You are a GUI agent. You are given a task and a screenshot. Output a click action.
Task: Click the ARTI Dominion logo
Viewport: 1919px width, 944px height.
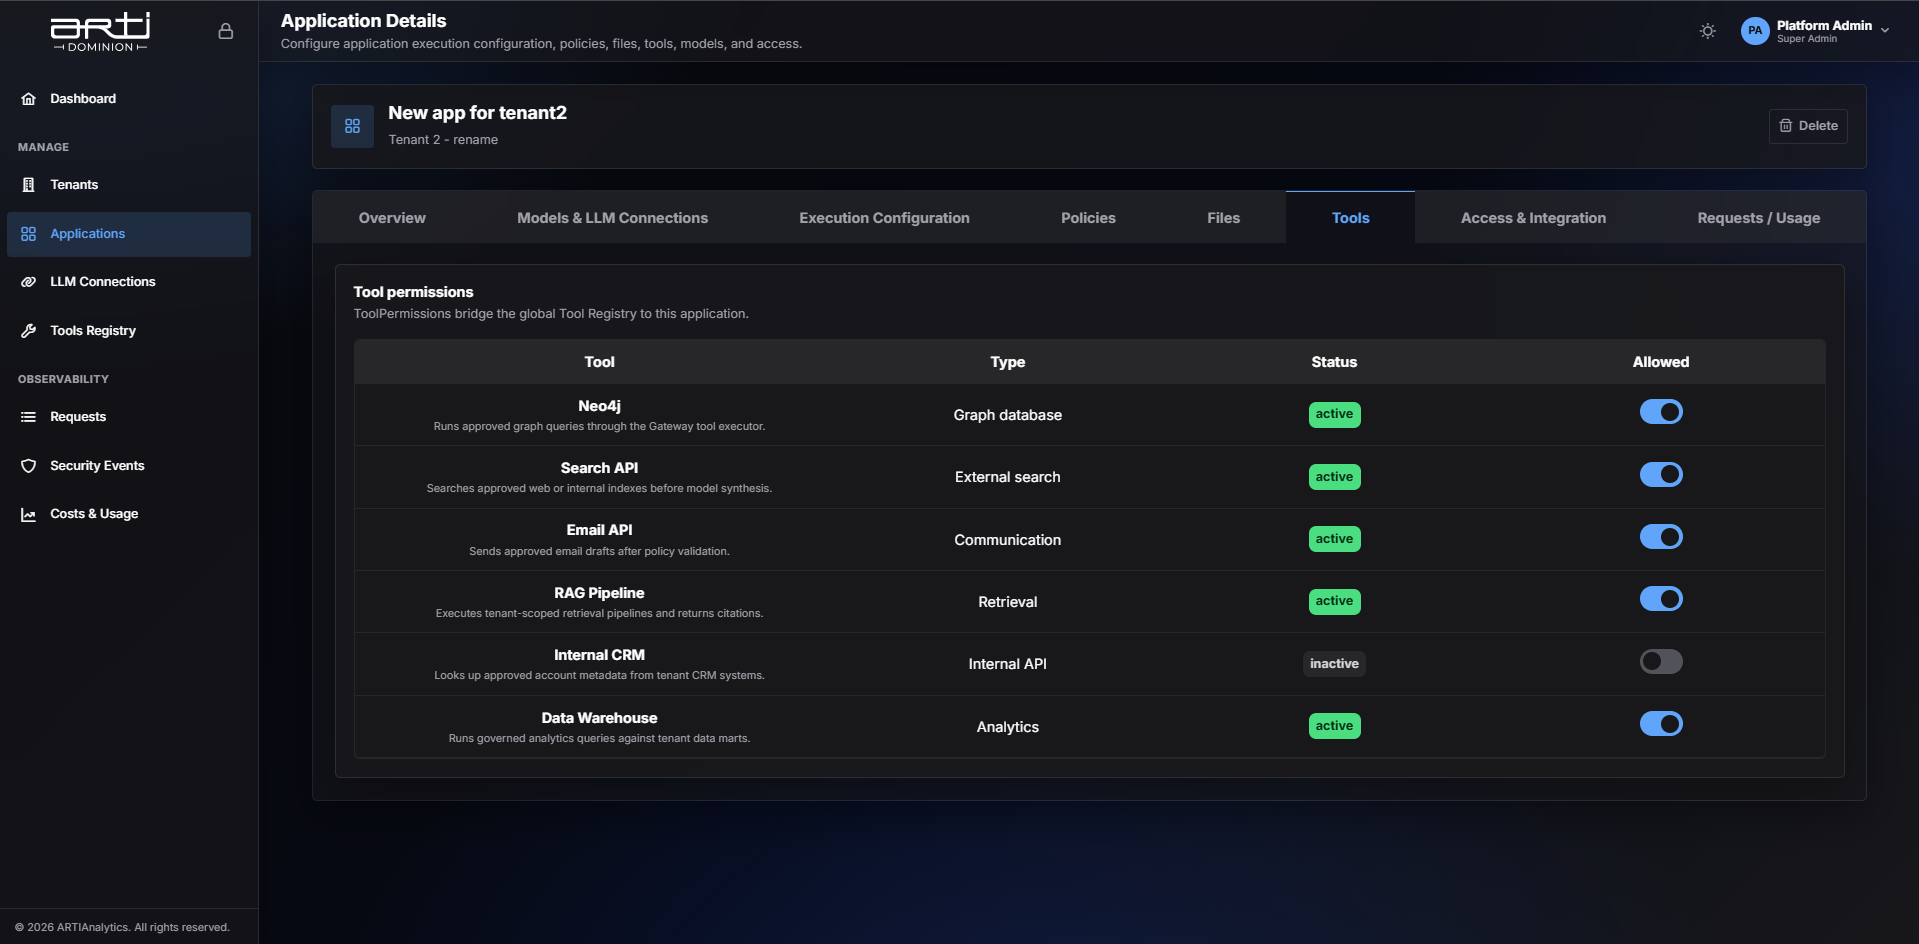pos(100,31)
